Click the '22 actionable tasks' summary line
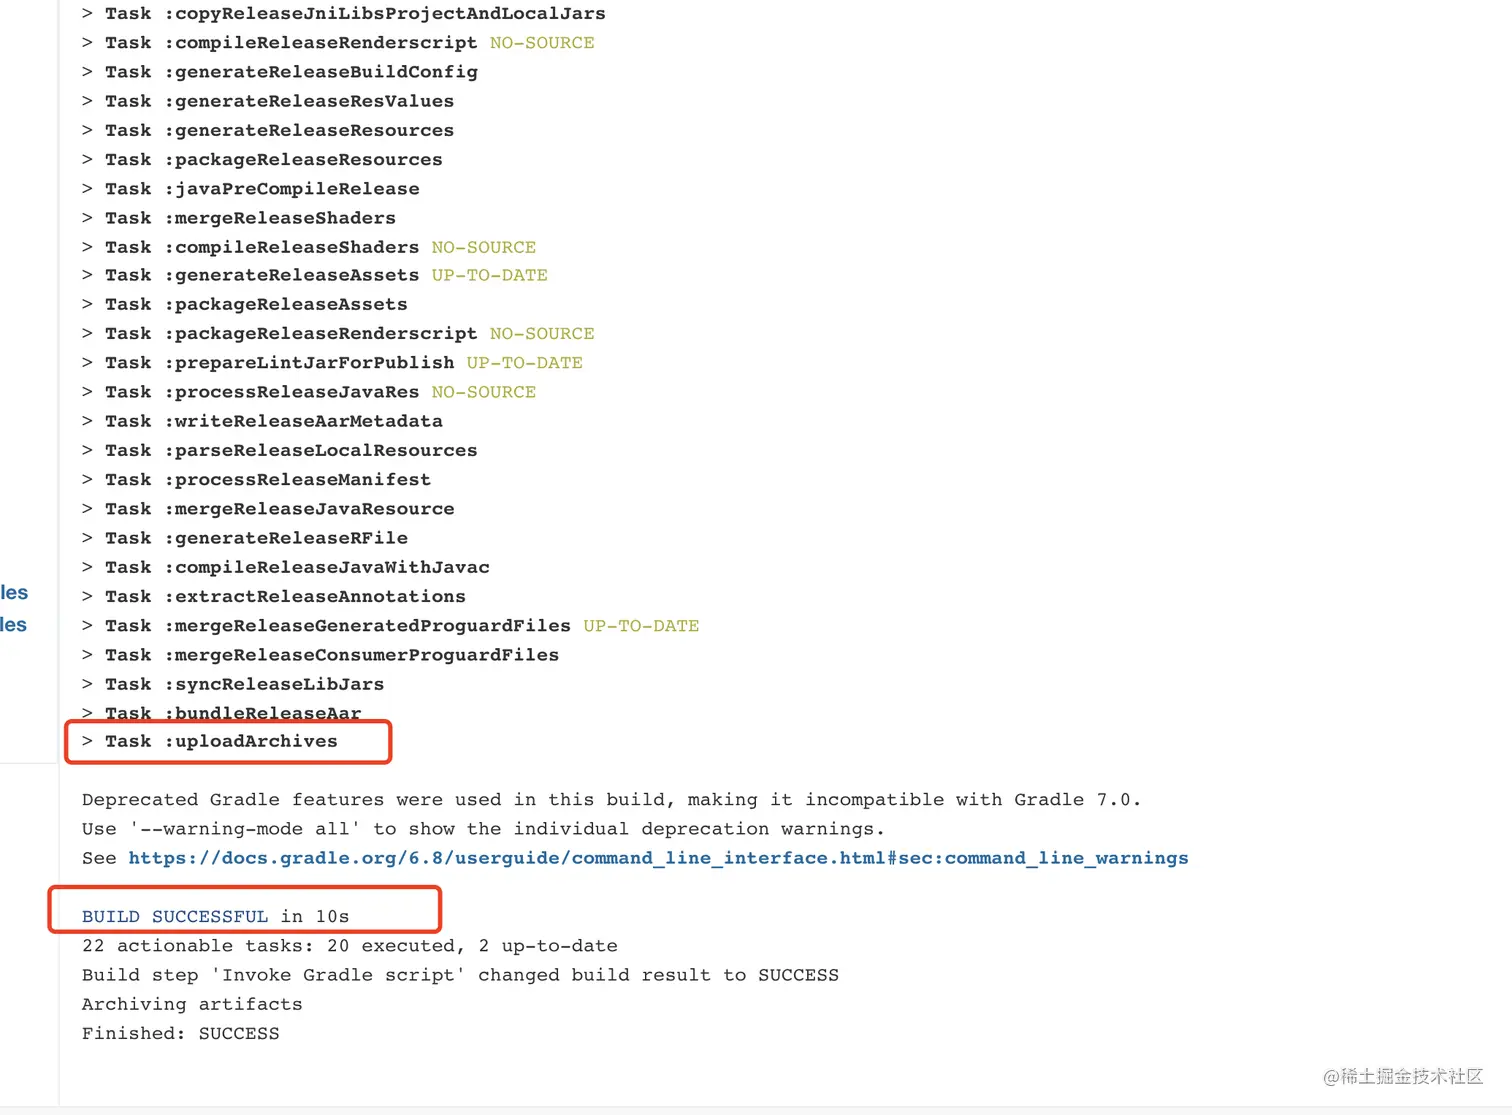The width and height of the screenshot is (1512, 1115). (350, 946)
